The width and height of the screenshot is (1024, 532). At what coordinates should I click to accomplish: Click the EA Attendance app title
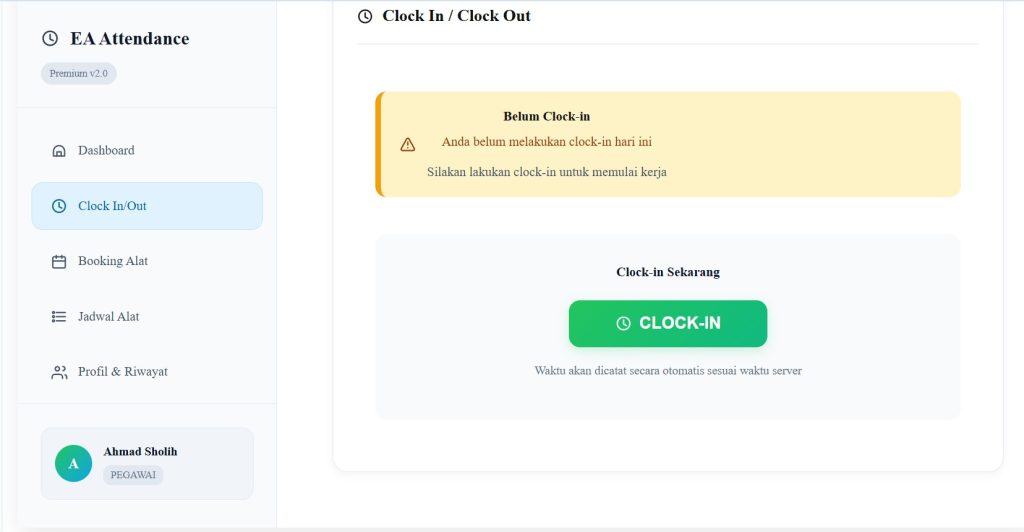(129, 39)
